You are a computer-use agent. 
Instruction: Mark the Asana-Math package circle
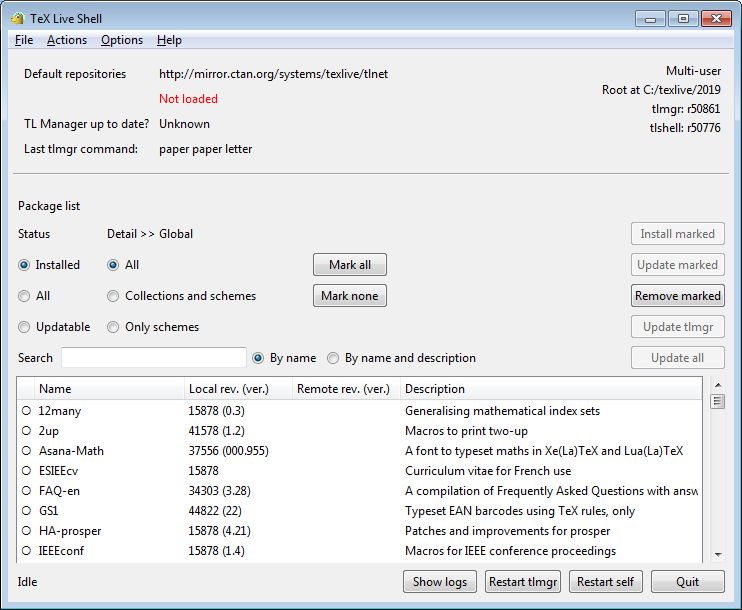(26, 451)
